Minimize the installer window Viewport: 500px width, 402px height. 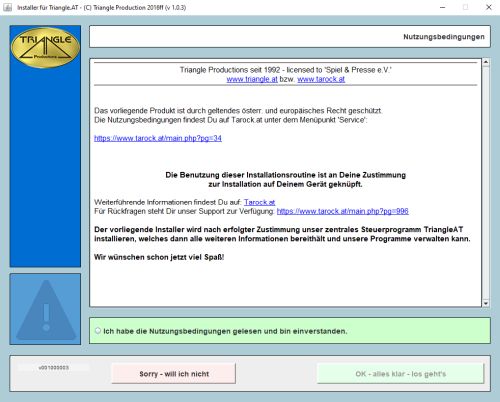point(443,7)
